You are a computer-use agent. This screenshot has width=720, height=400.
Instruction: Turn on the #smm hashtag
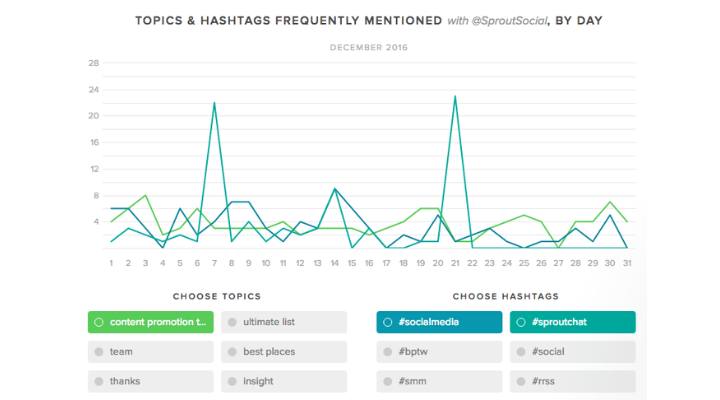(439, 381)
